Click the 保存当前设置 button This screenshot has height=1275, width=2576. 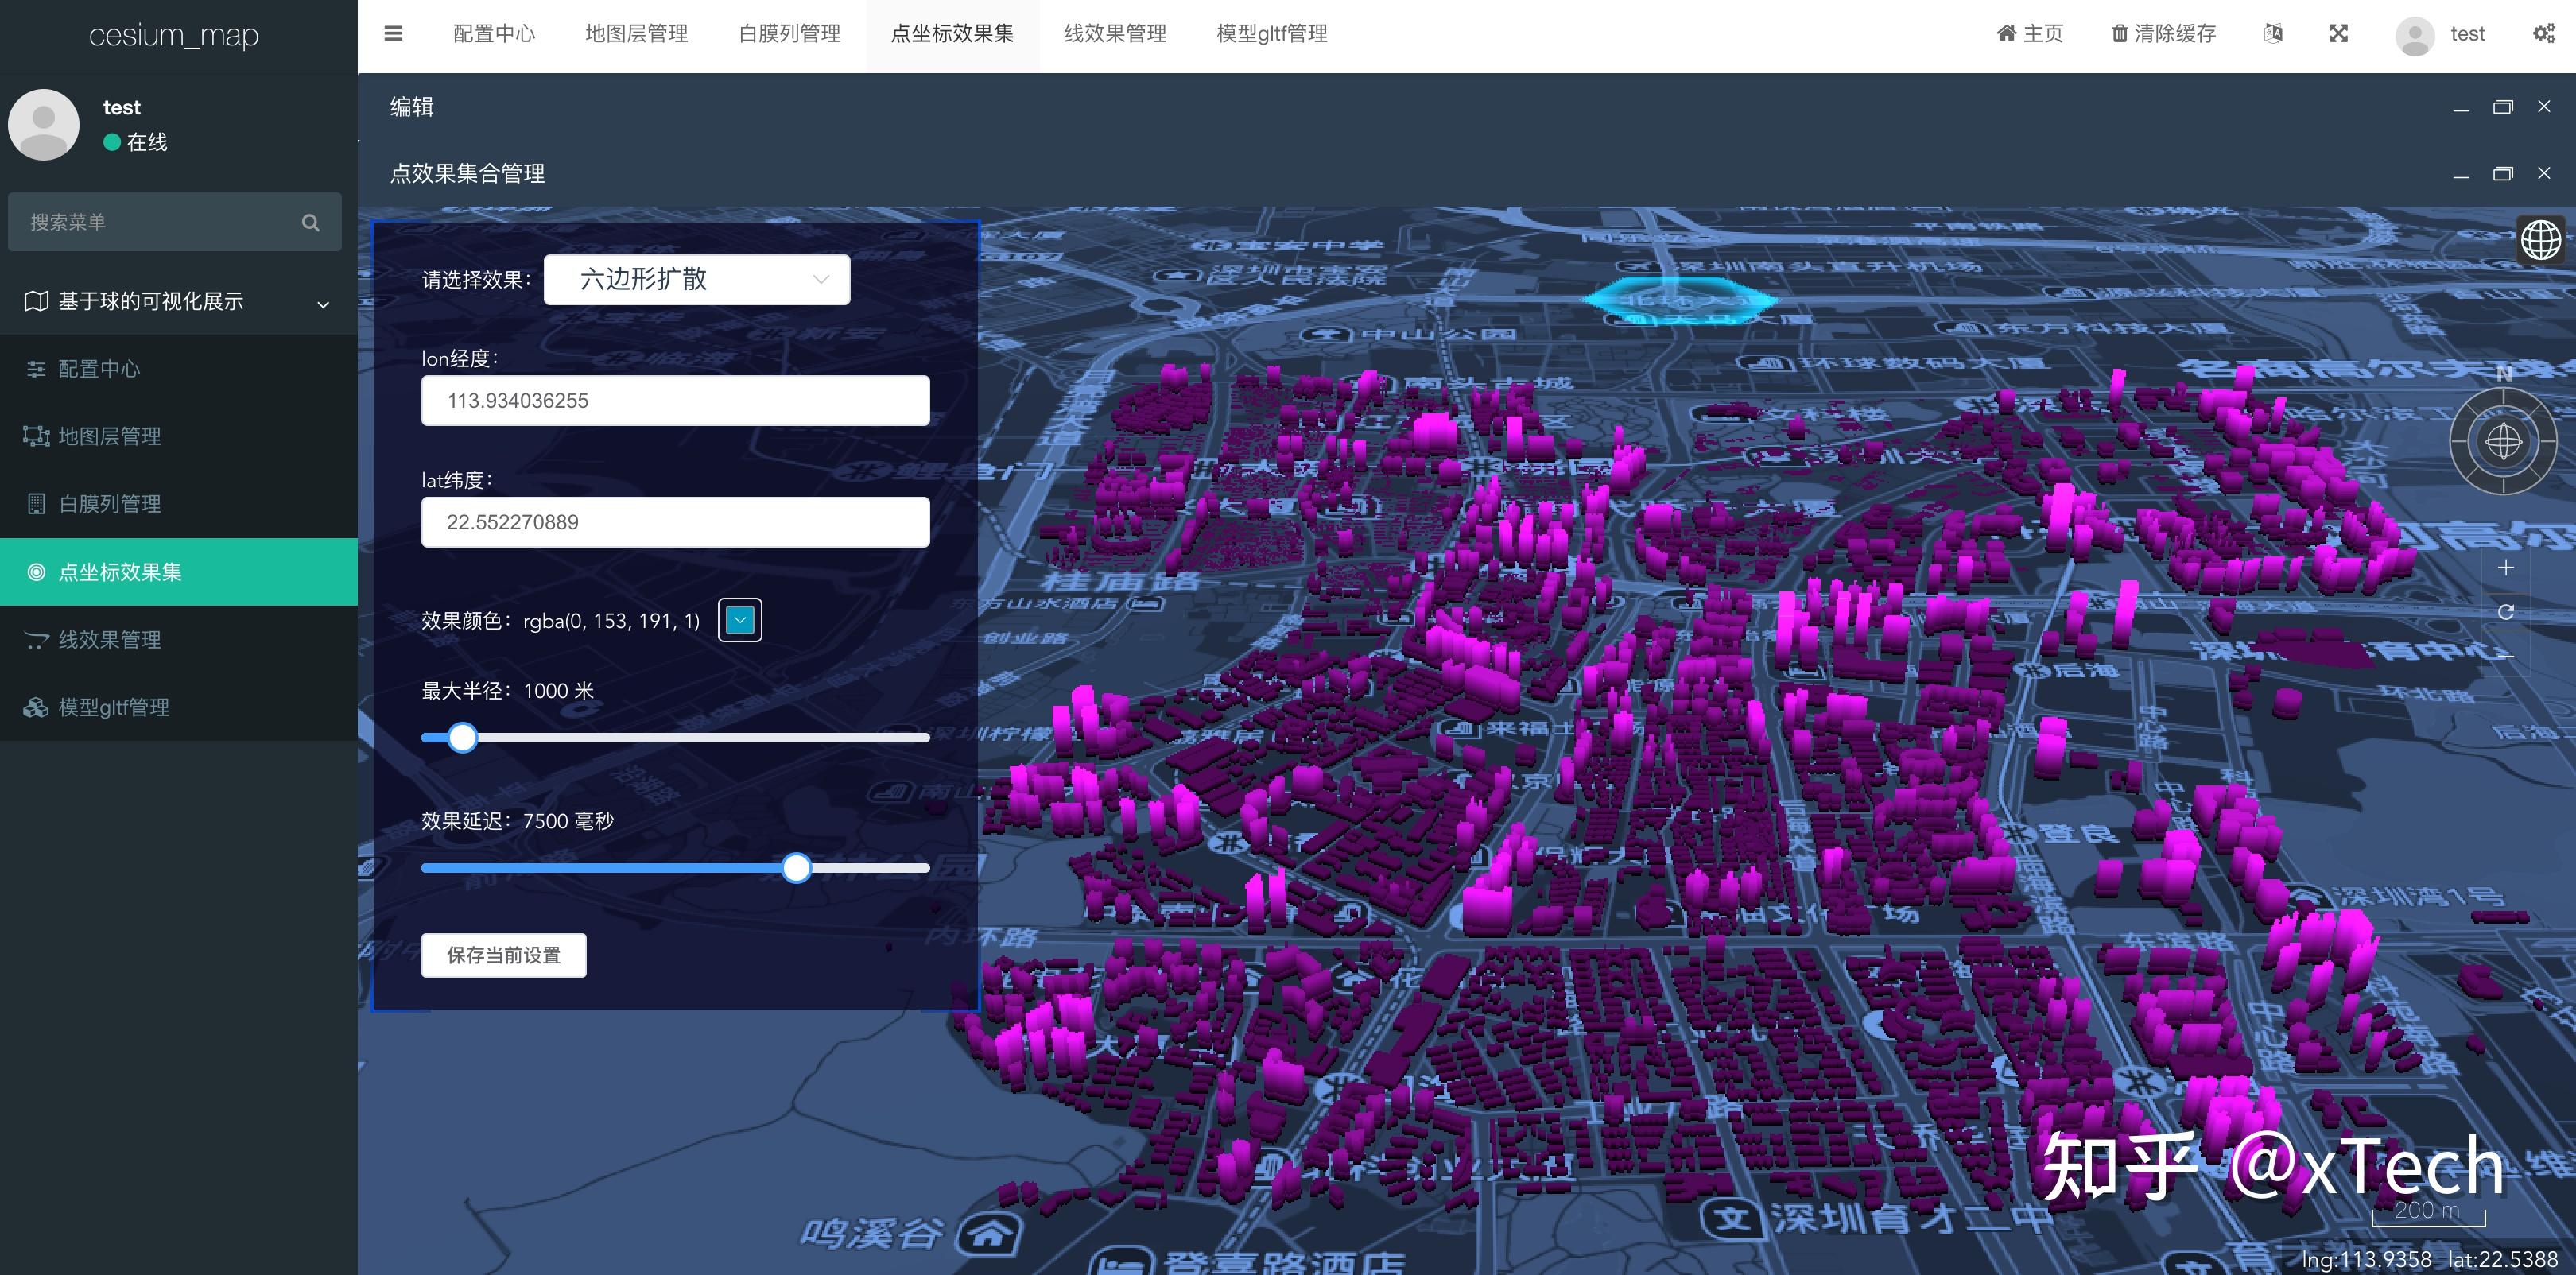(x=503, y=955)
